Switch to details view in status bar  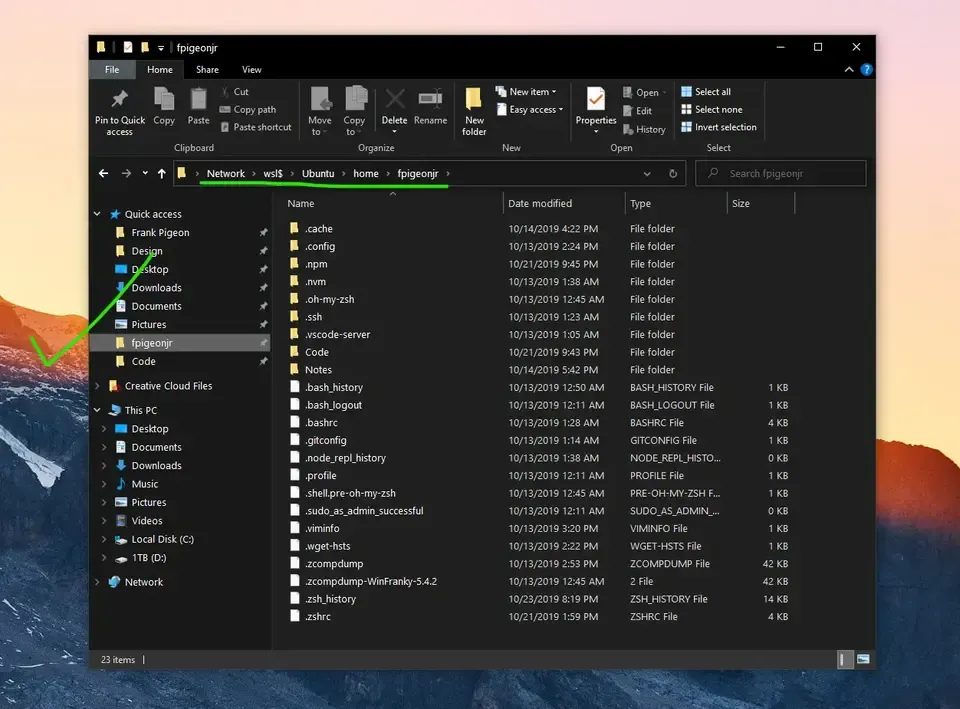845,660
